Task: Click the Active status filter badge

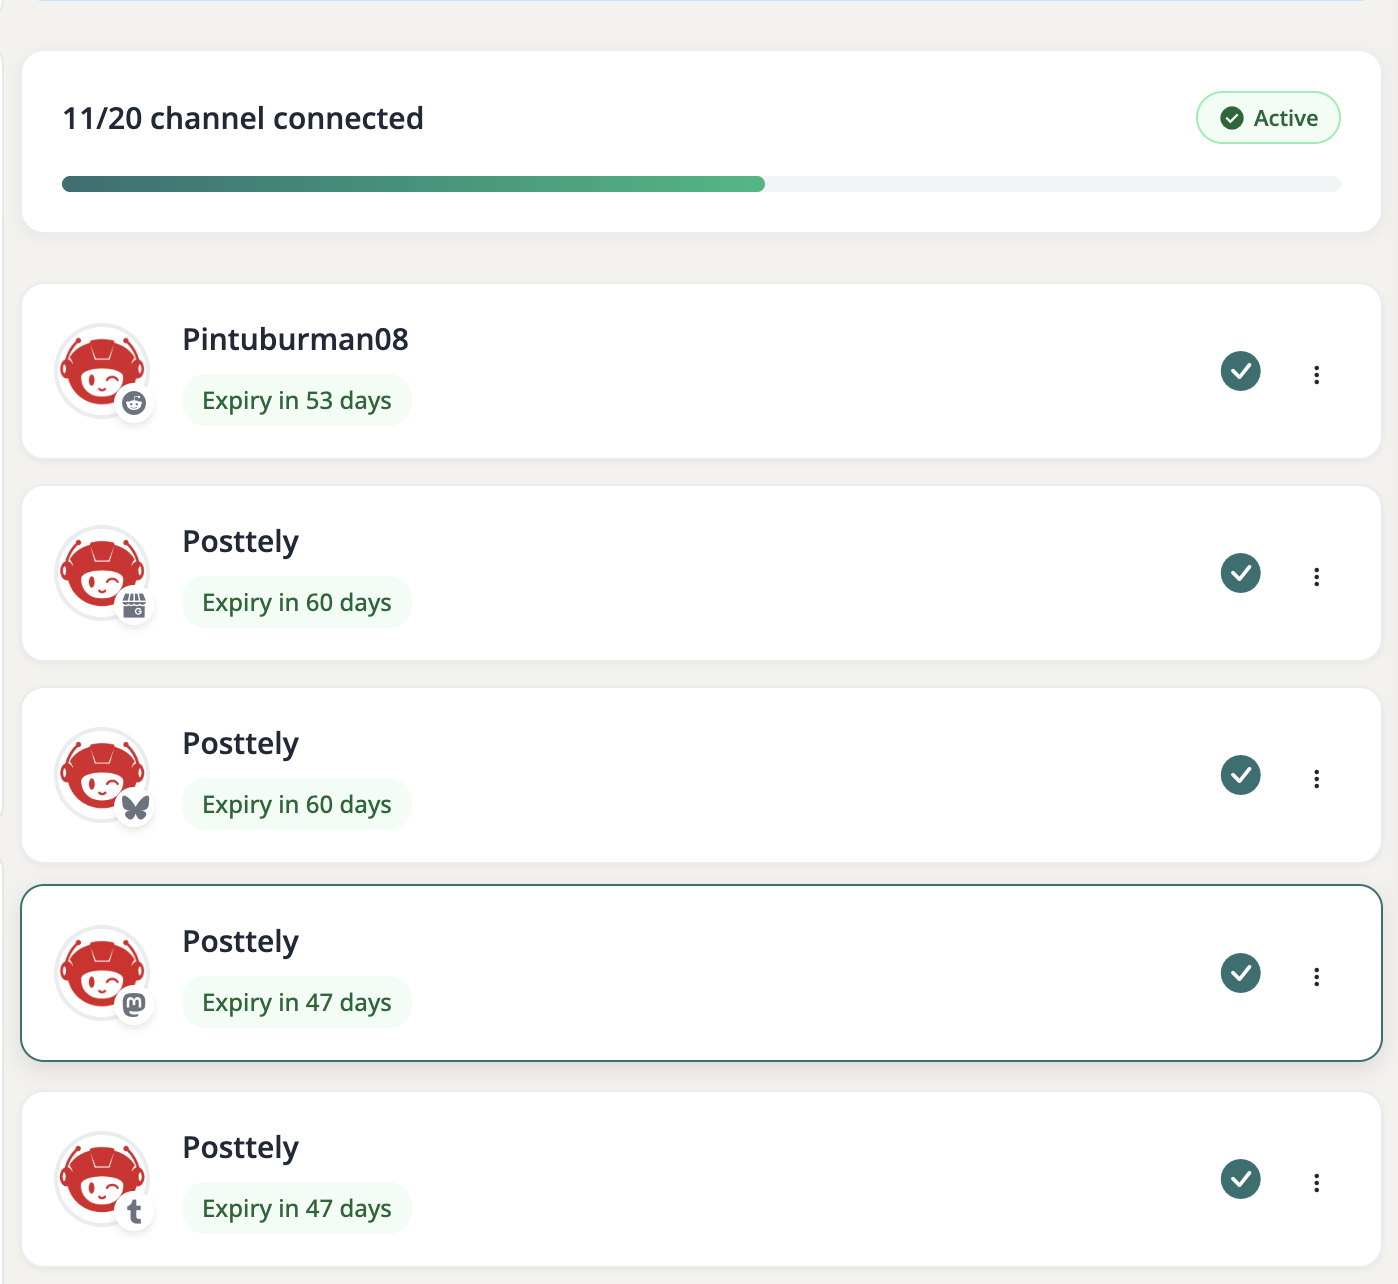Action: point(1268,117)
